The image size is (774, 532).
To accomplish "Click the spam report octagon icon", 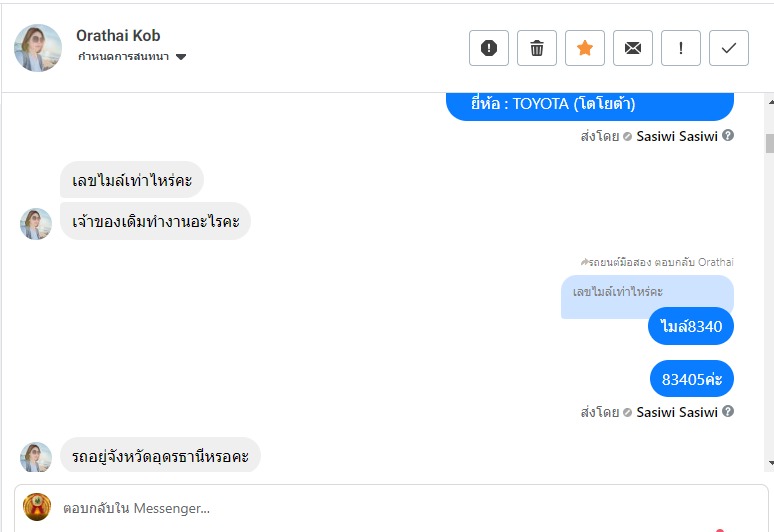I will coord(489,48).
